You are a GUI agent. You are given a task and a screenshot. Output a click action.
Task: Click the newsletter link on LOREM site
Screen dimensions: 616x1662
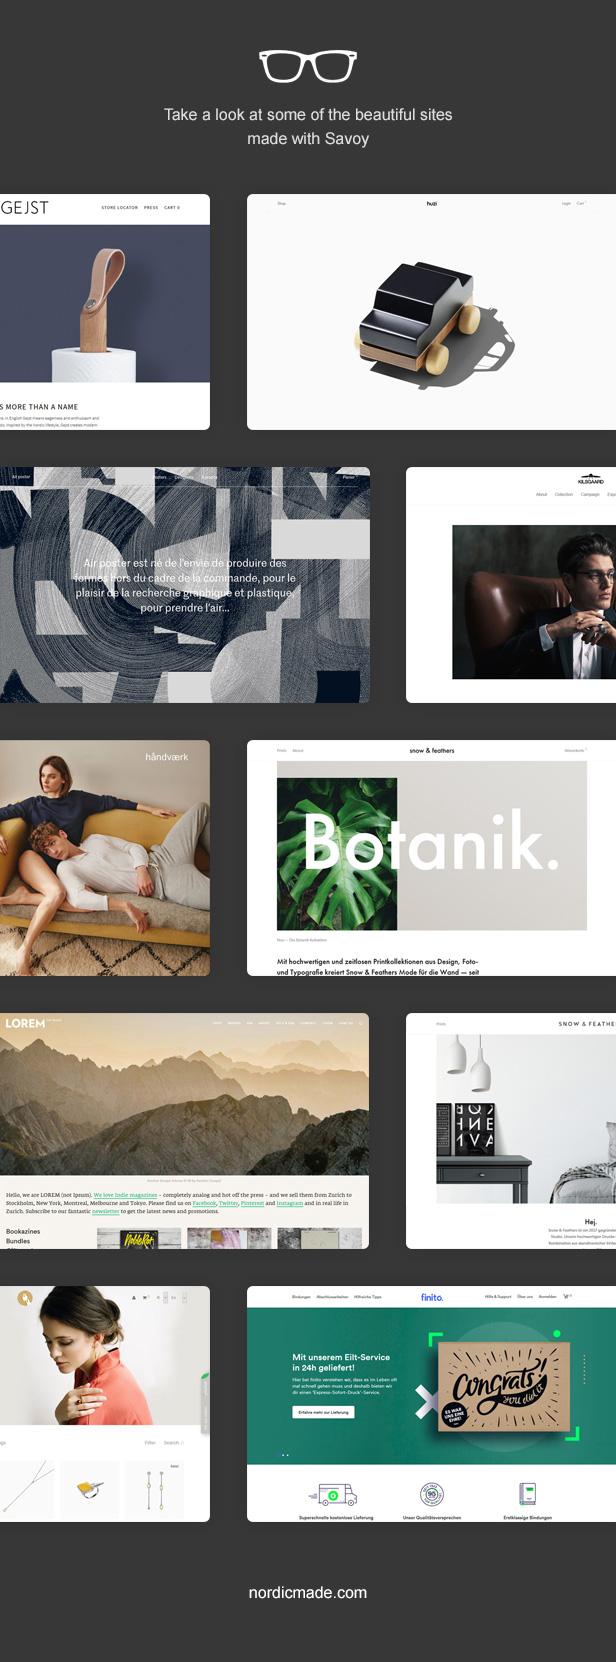click(105, 1211)
